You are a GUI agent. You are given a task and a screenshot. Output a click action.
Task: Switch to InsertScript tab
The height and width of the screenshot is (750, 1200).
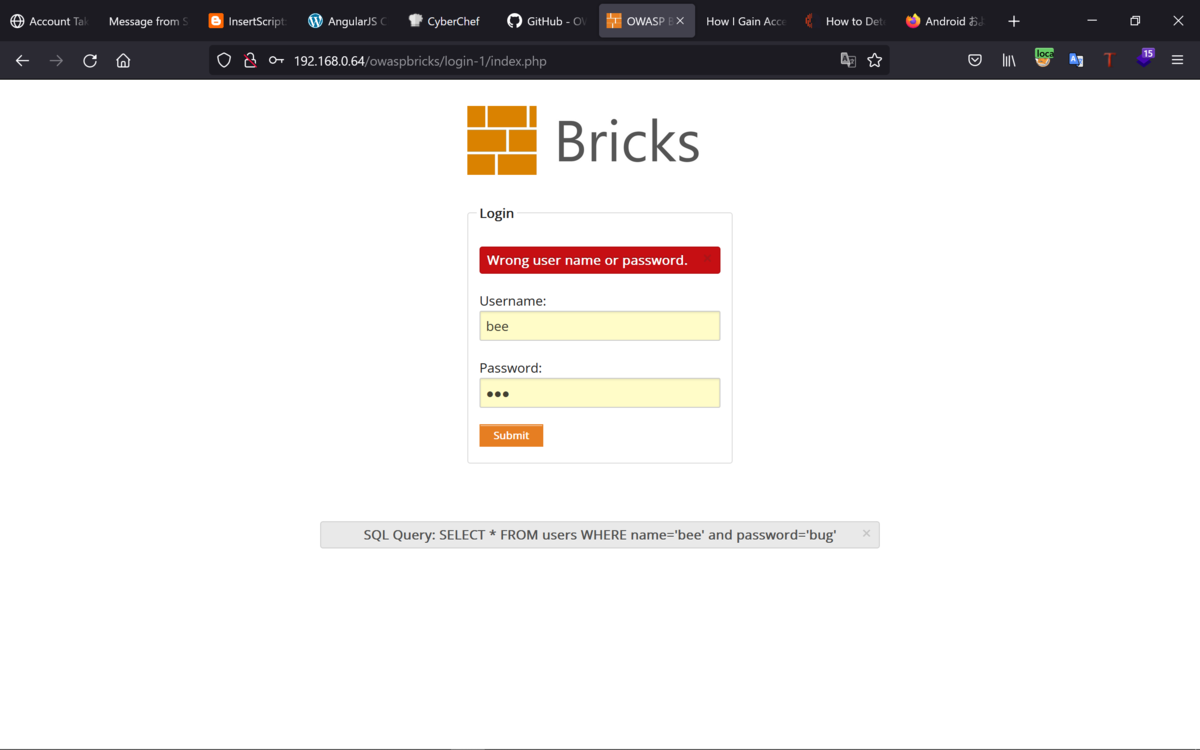click(x=246, y=21)
